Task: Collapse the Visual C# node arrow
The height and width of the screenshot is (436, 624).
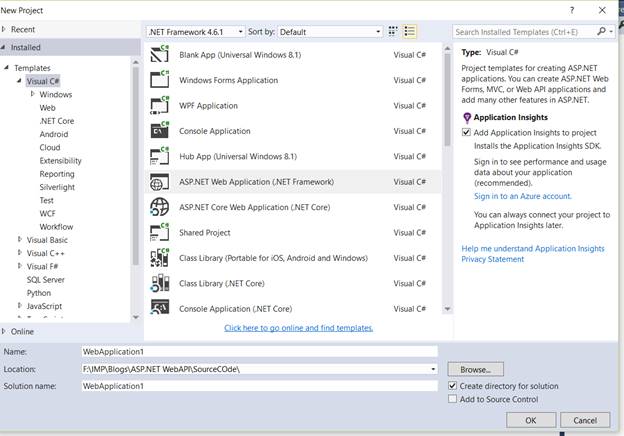Action: point(19,81)
